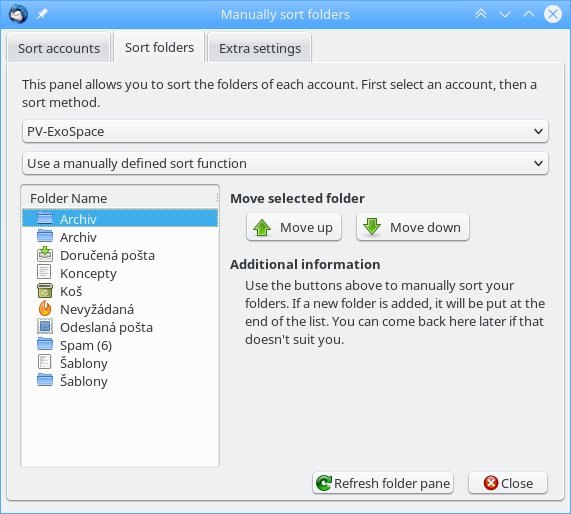Close the window via title bar X
571x514 pixels.
(553, 15)
